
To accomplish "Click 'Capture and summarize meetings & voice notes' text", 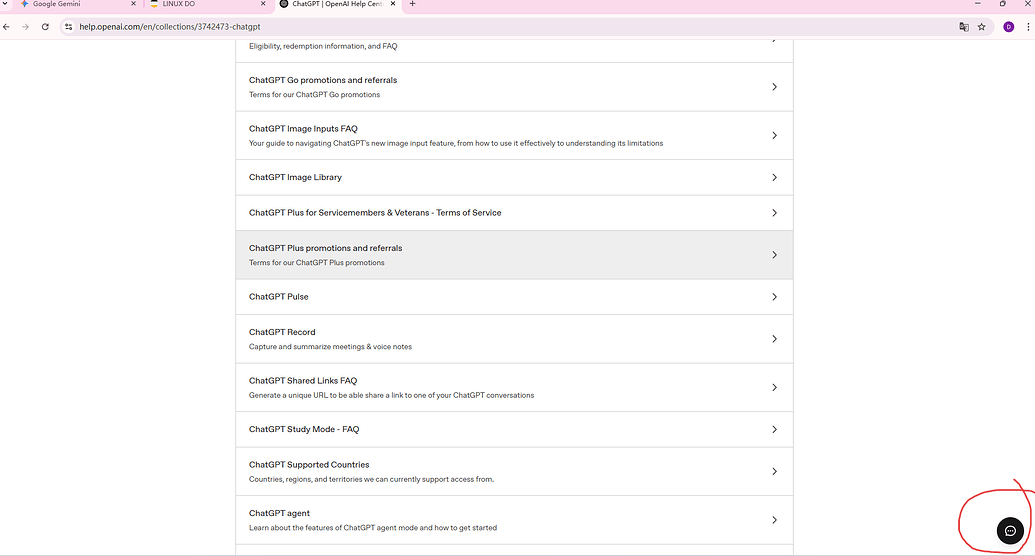I will tap(330, 347).
